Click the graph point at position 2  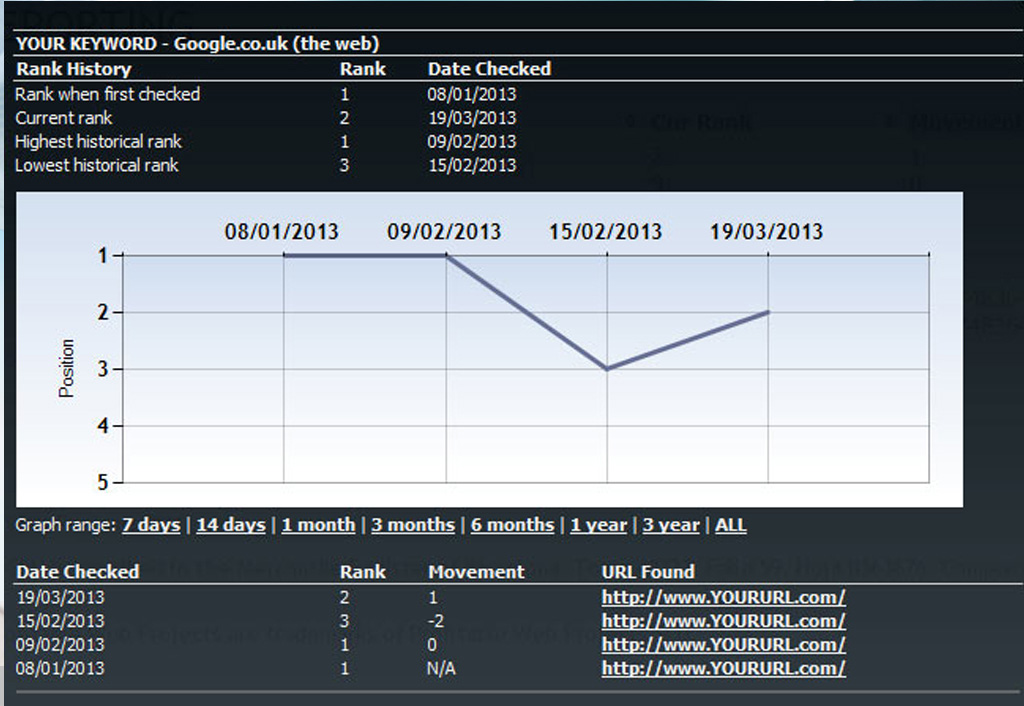768,312
